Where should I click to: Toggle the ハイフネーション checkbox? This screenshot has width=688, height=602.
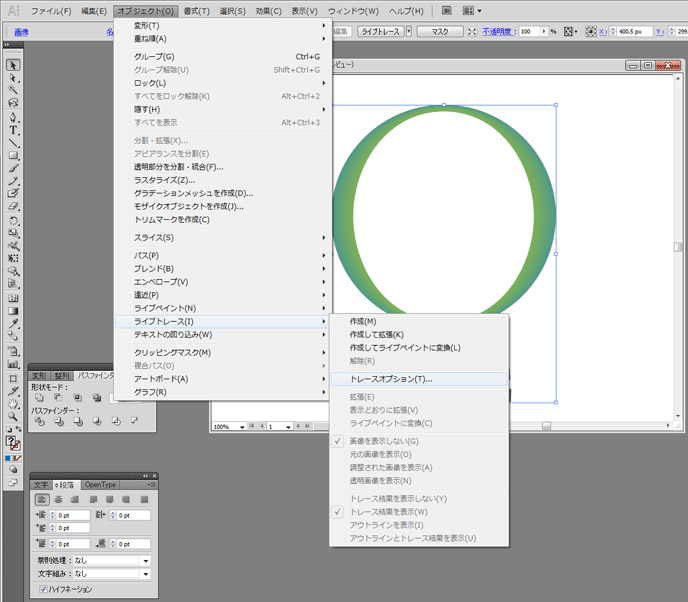click(x=42, y=589)
